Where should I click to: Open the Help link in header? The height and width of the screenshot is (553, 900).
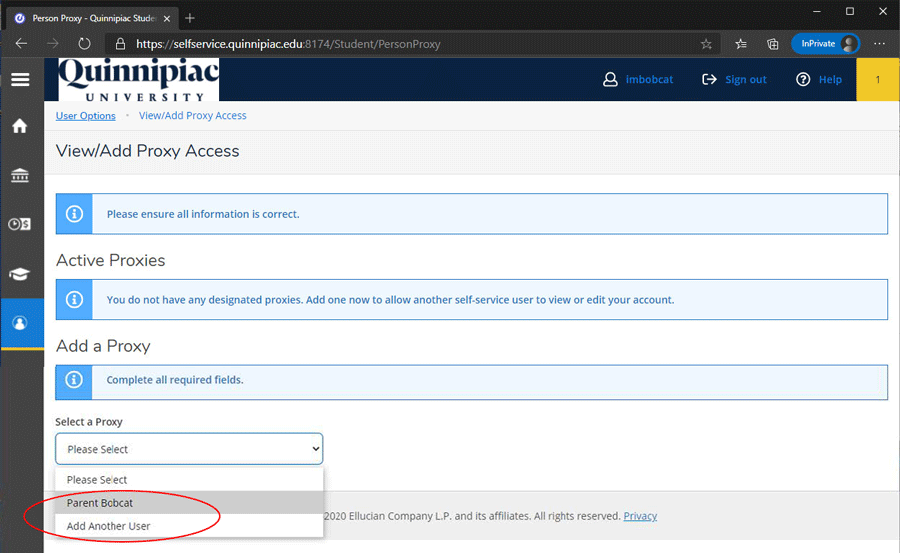819,80
